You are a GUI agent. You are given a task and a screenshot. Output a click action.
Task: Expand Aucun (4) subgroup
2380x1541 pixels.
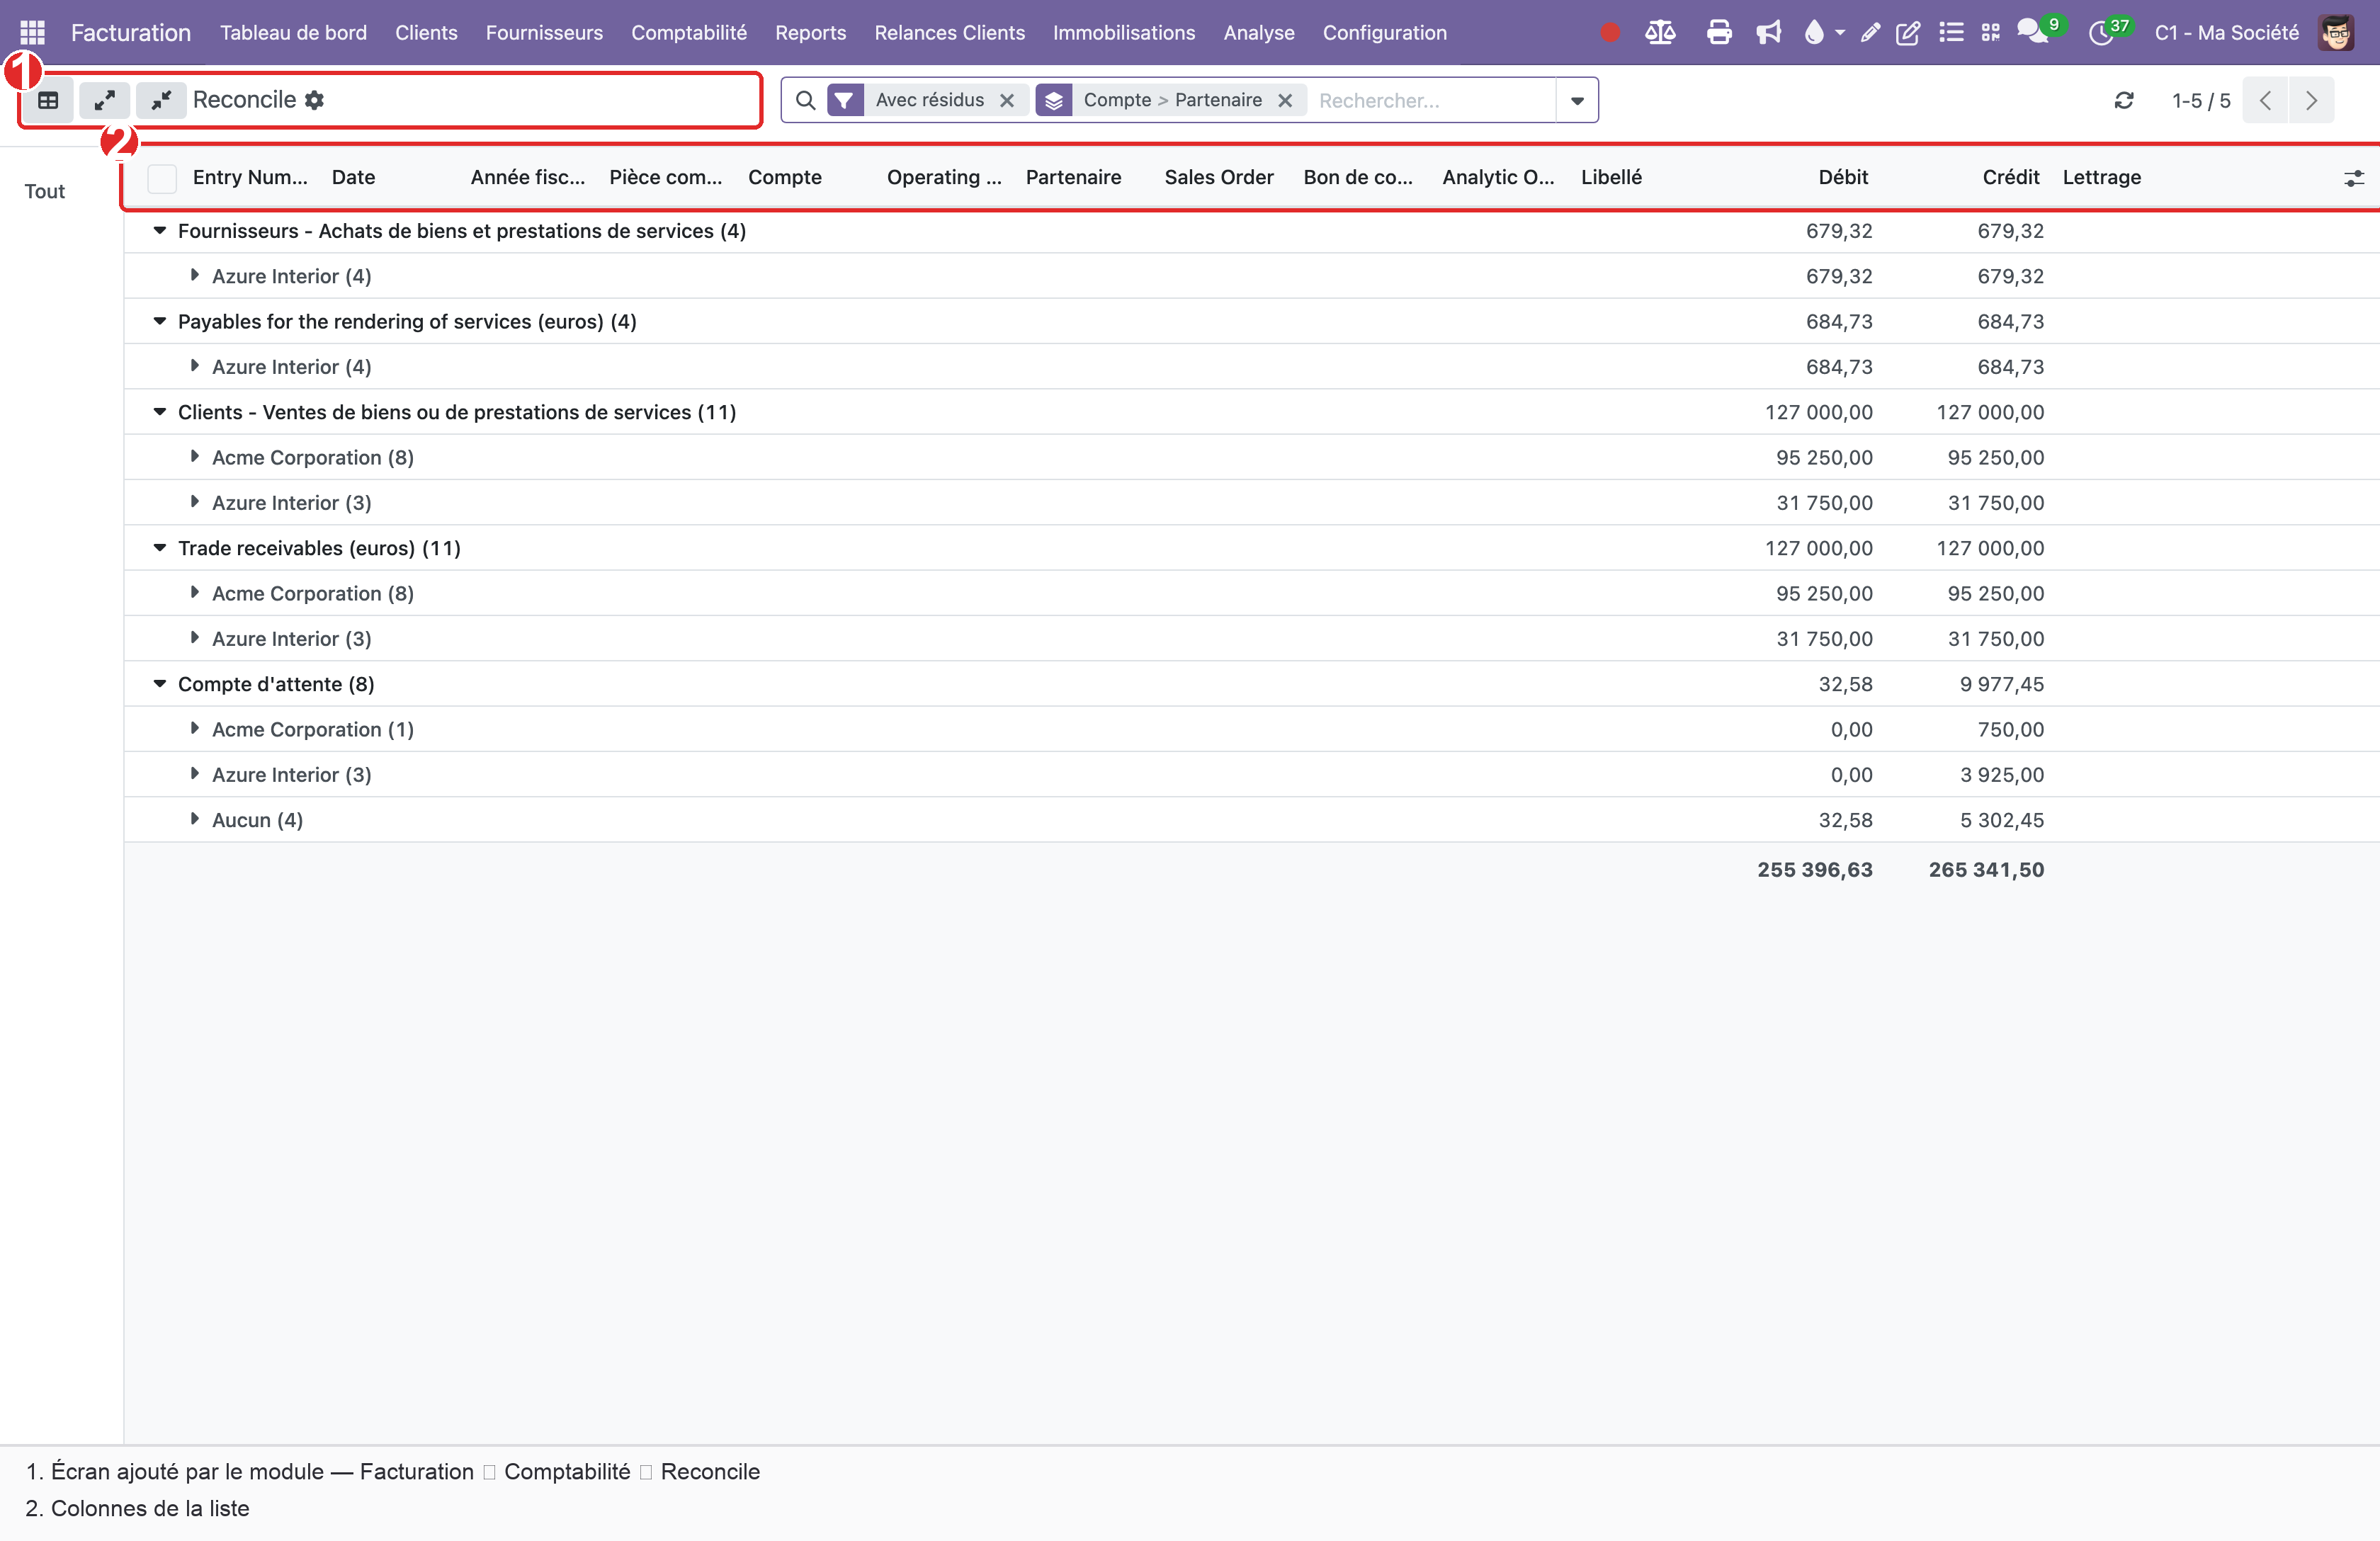195,819
